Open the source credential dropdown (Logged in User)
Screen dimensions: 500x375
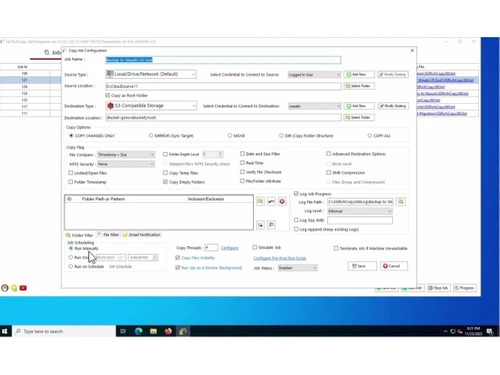pos(314,75)
